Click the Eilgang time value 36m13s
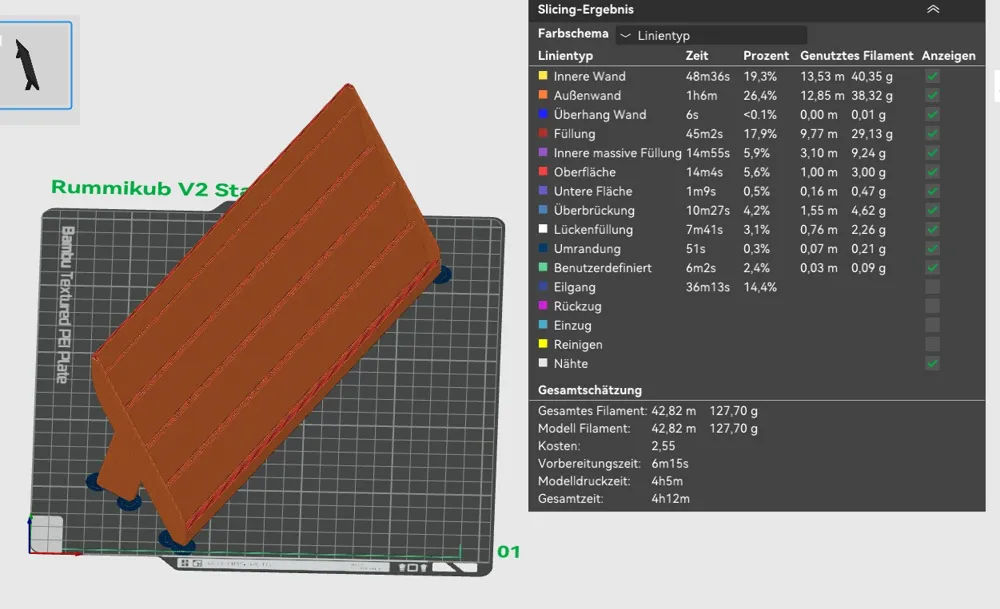 707,286
